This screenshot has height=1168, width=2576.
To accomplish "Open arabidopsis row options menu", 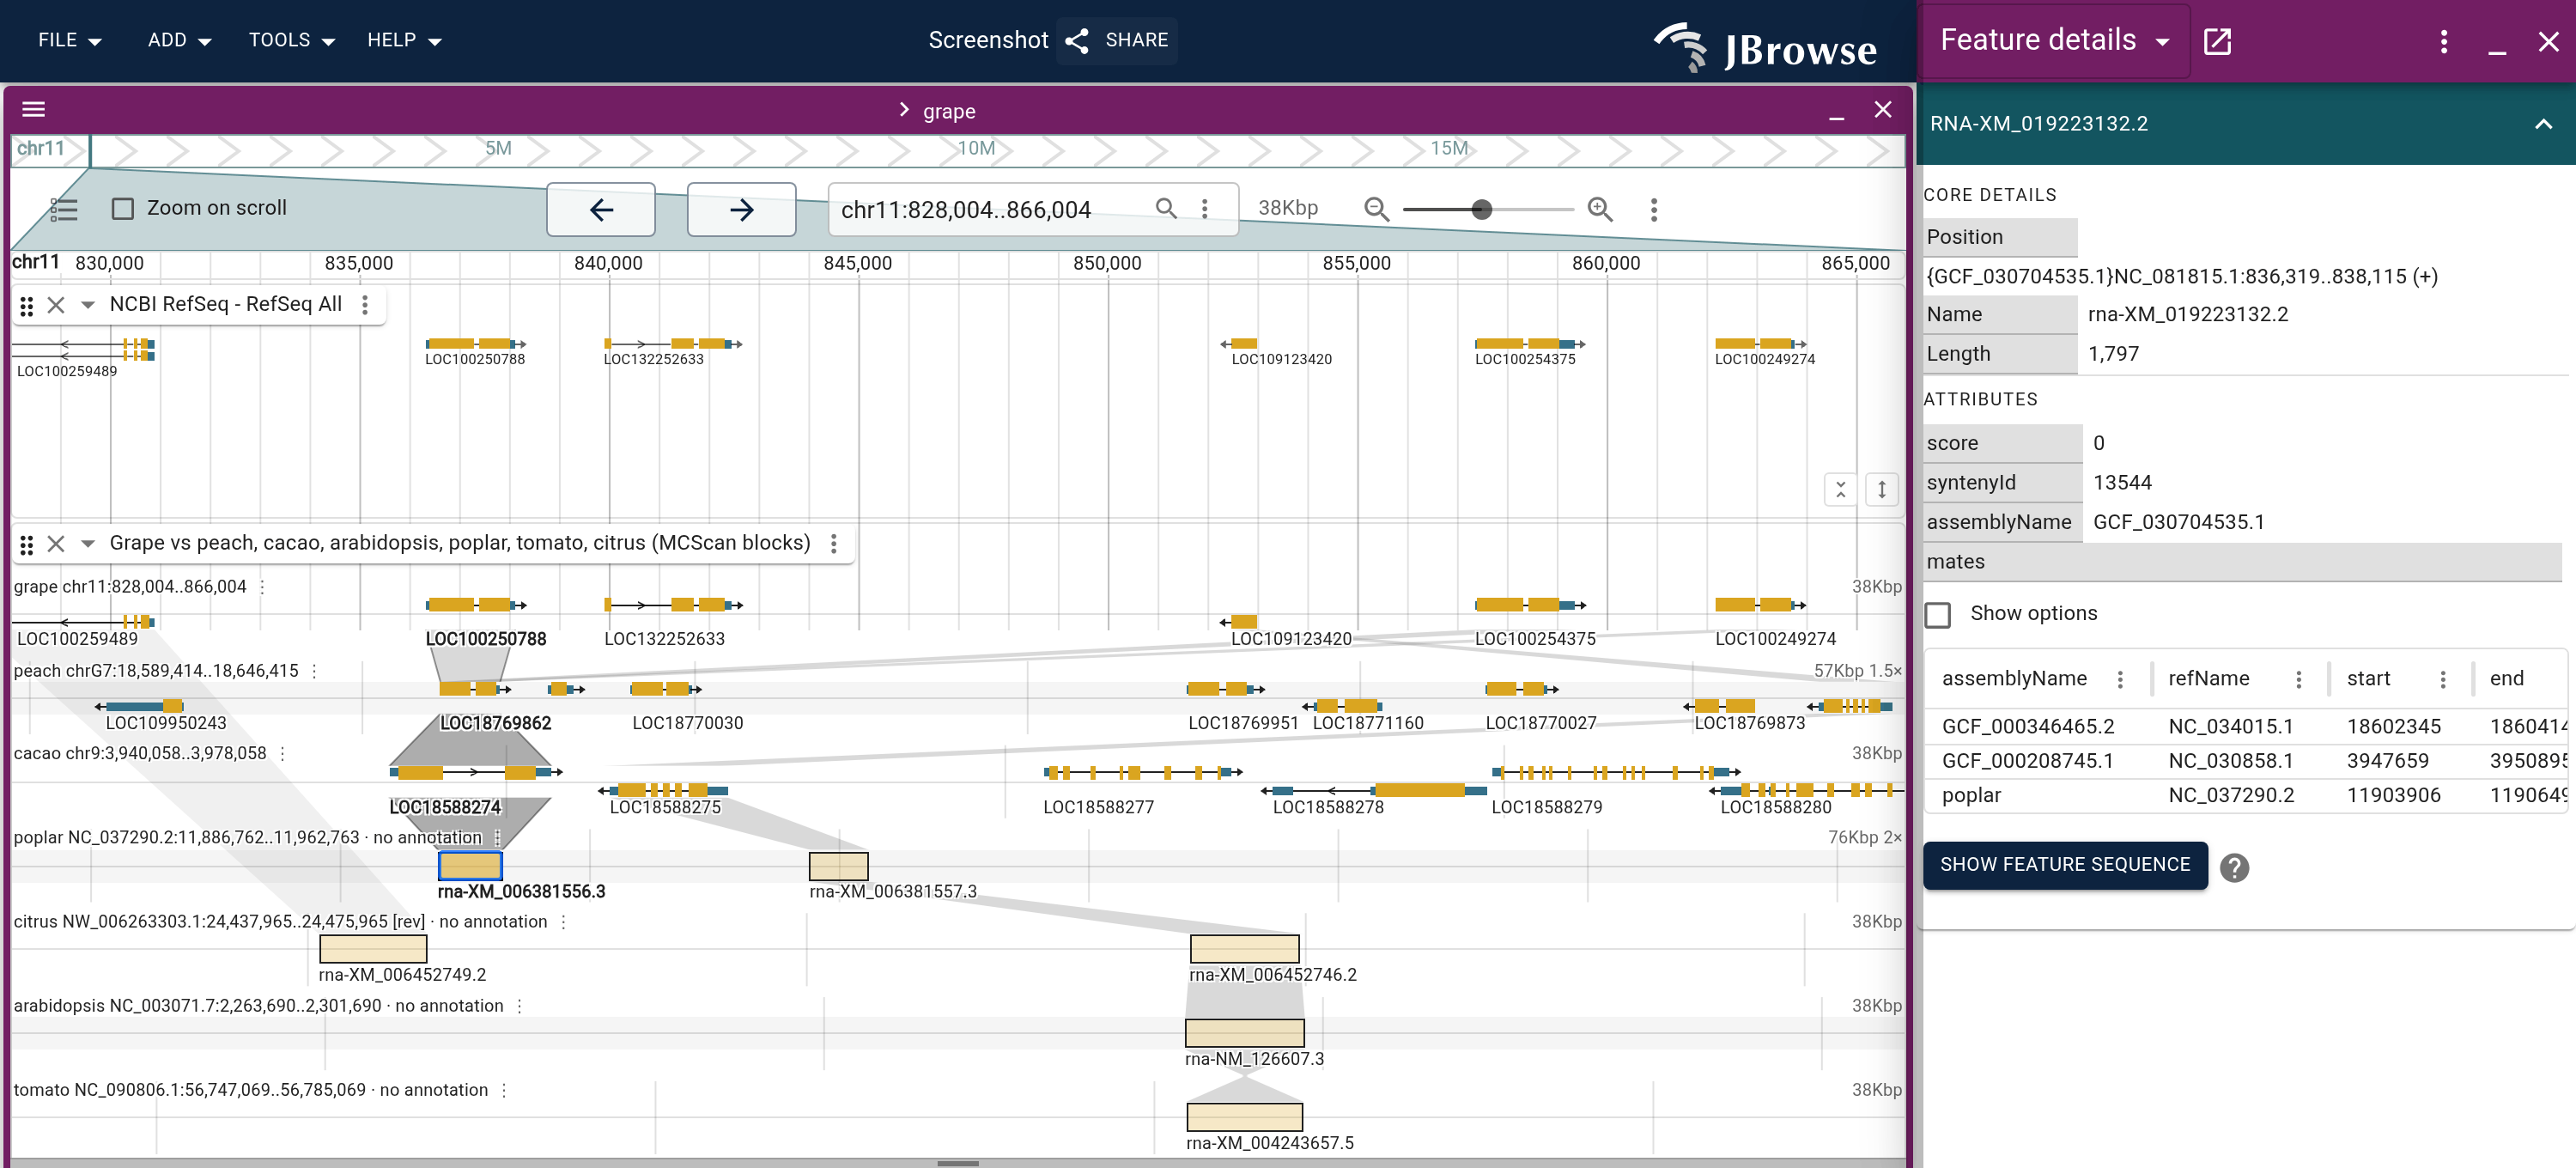I will coord(519,1006).
